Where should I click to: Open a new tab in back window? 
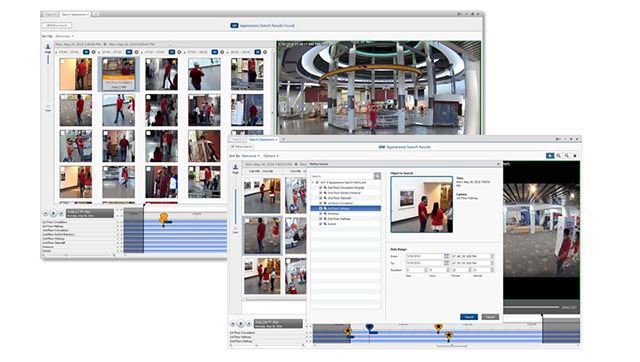(x=95, y=14)
